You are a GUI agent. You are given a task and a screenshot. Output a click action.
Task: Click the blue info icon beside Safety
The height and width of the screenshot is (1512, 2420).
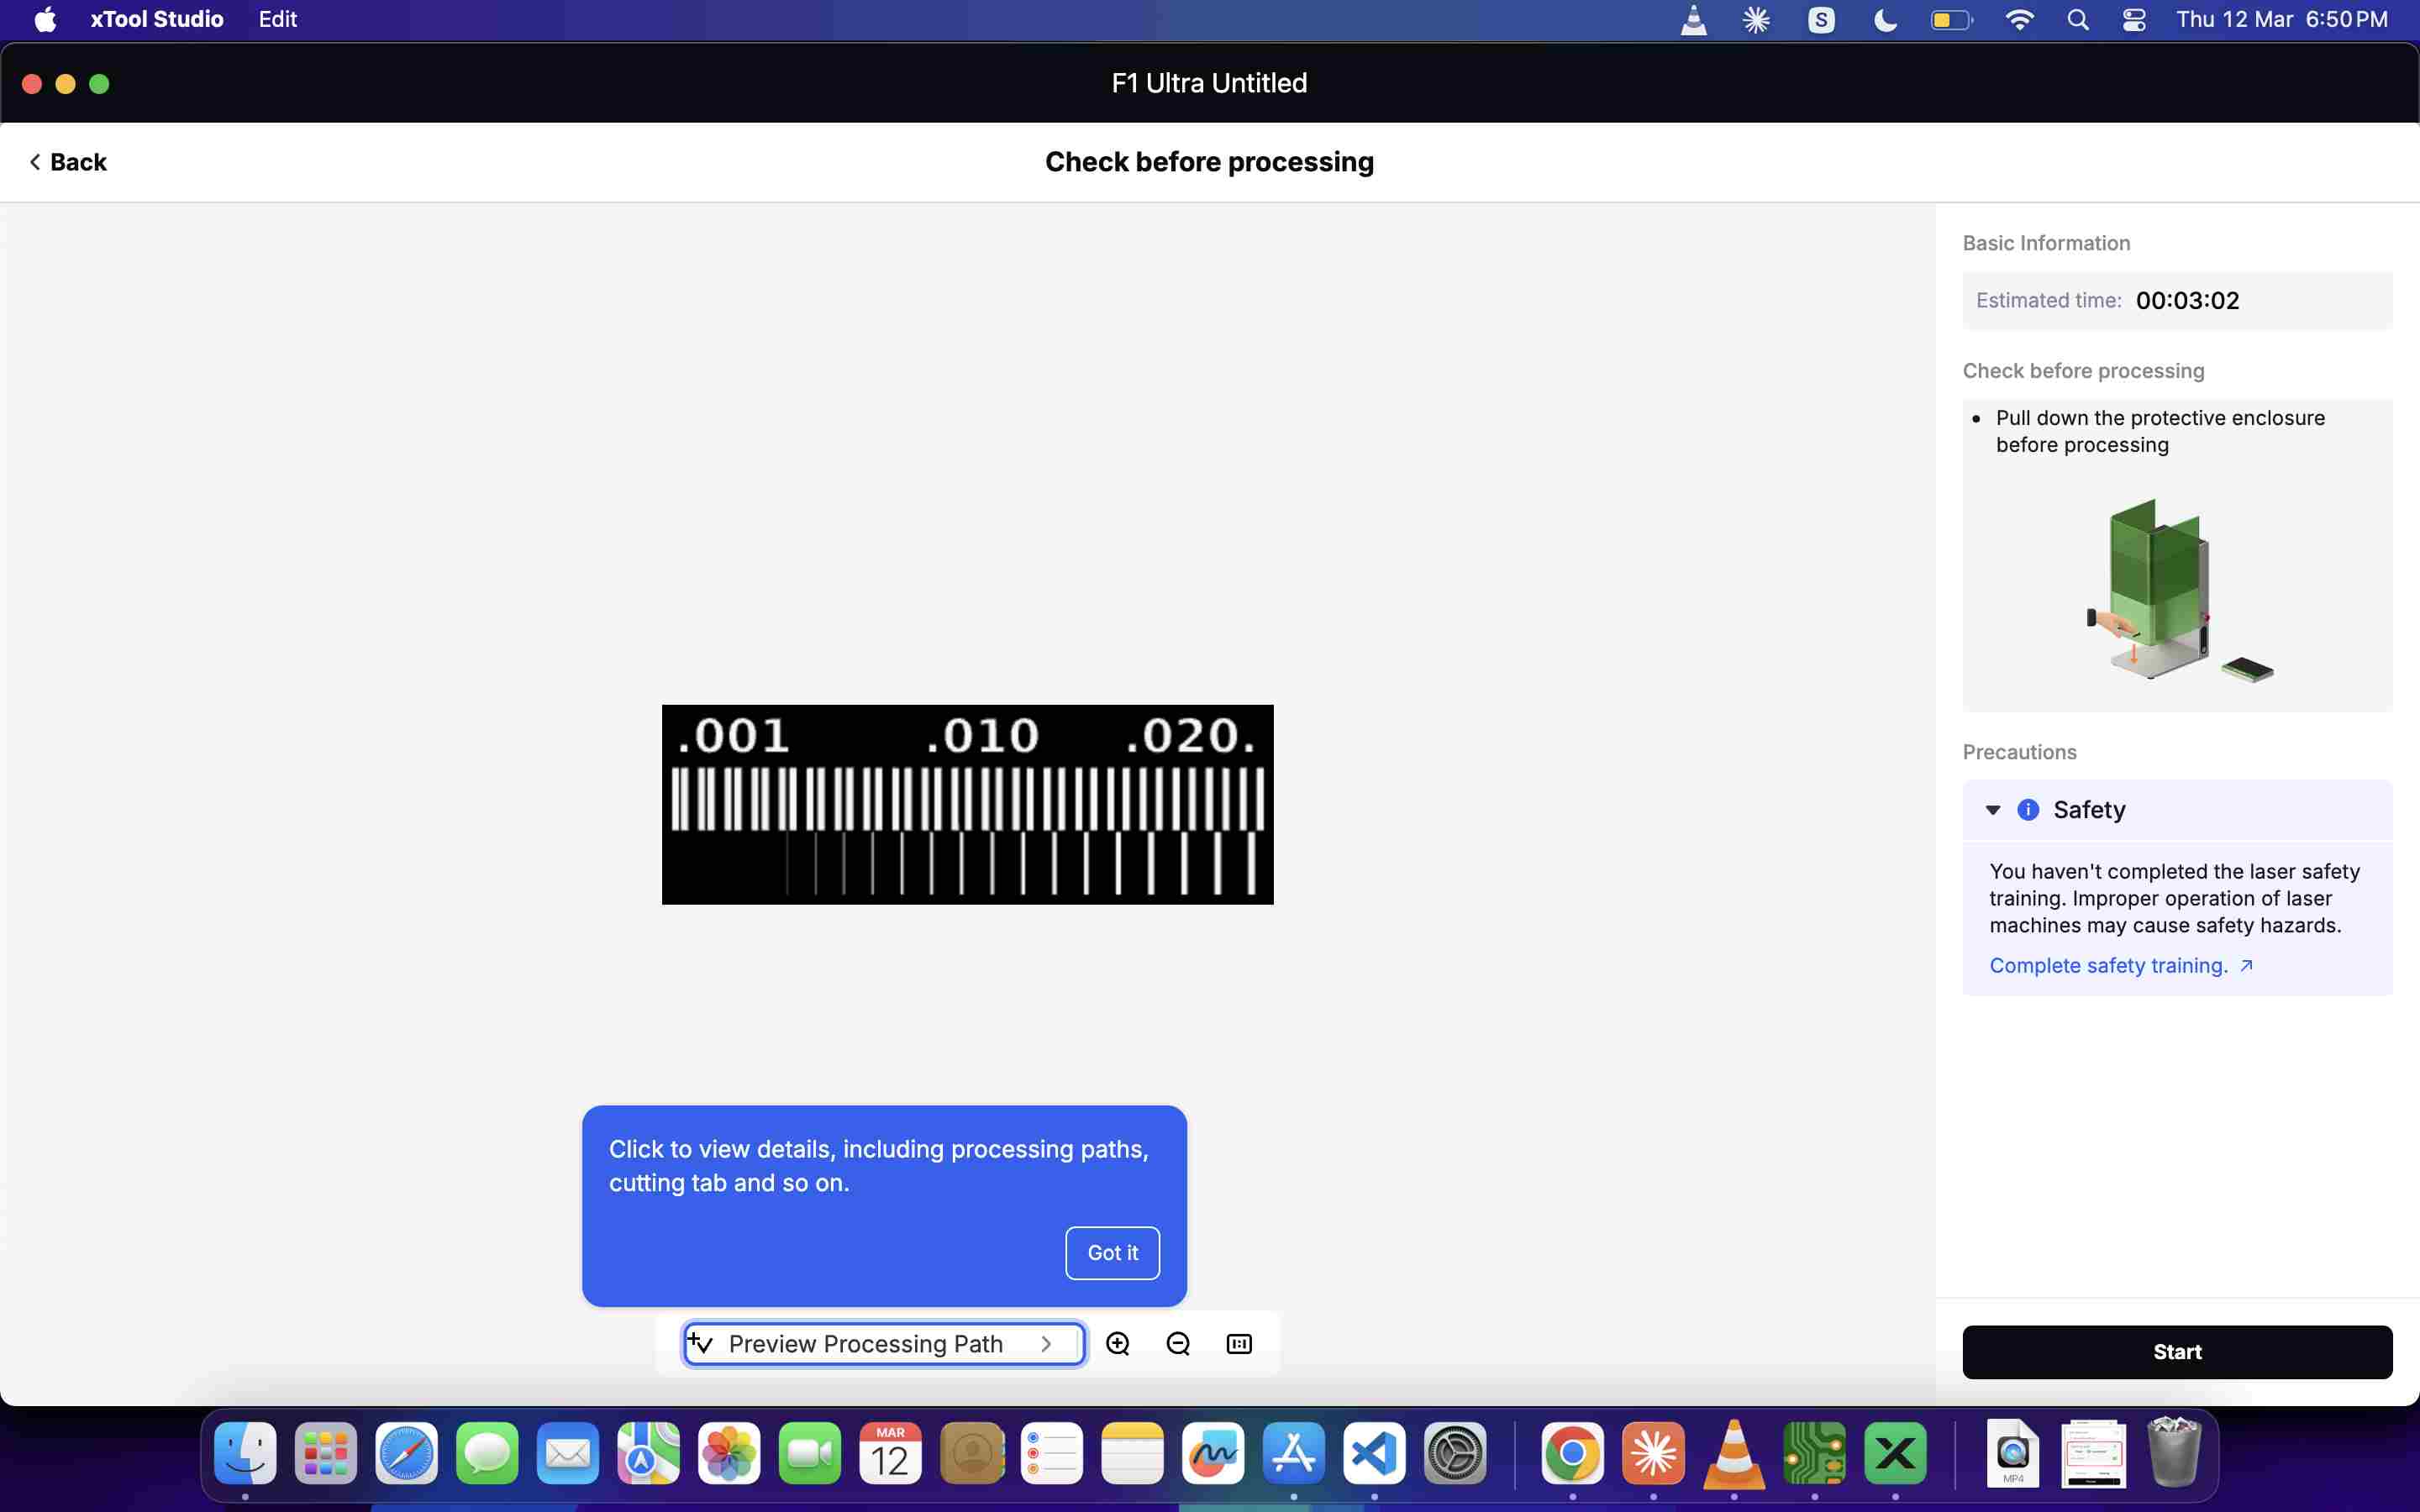click(2028, 809)
